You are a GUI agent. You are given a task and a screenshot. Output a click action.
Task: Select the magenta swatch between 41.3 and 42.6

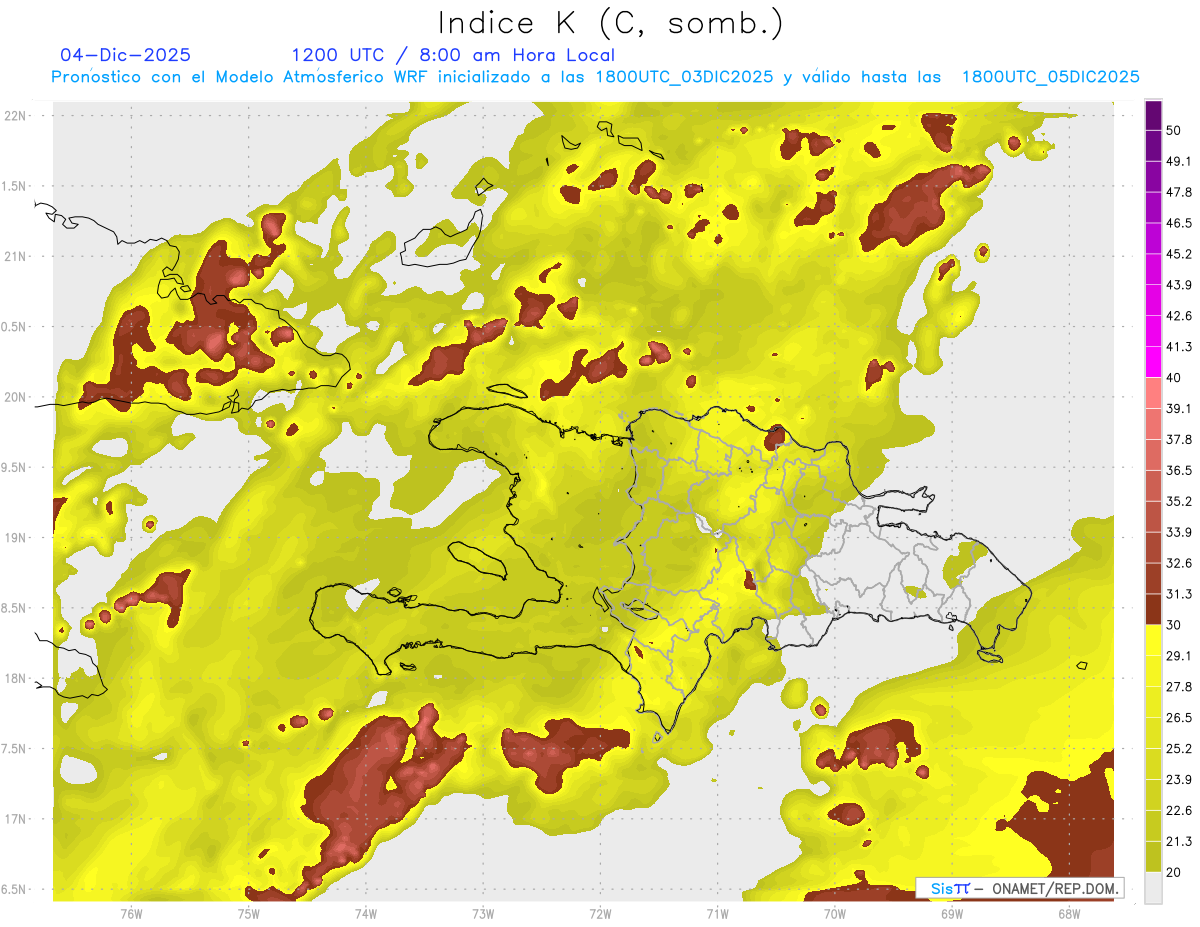pos(1154,331)
